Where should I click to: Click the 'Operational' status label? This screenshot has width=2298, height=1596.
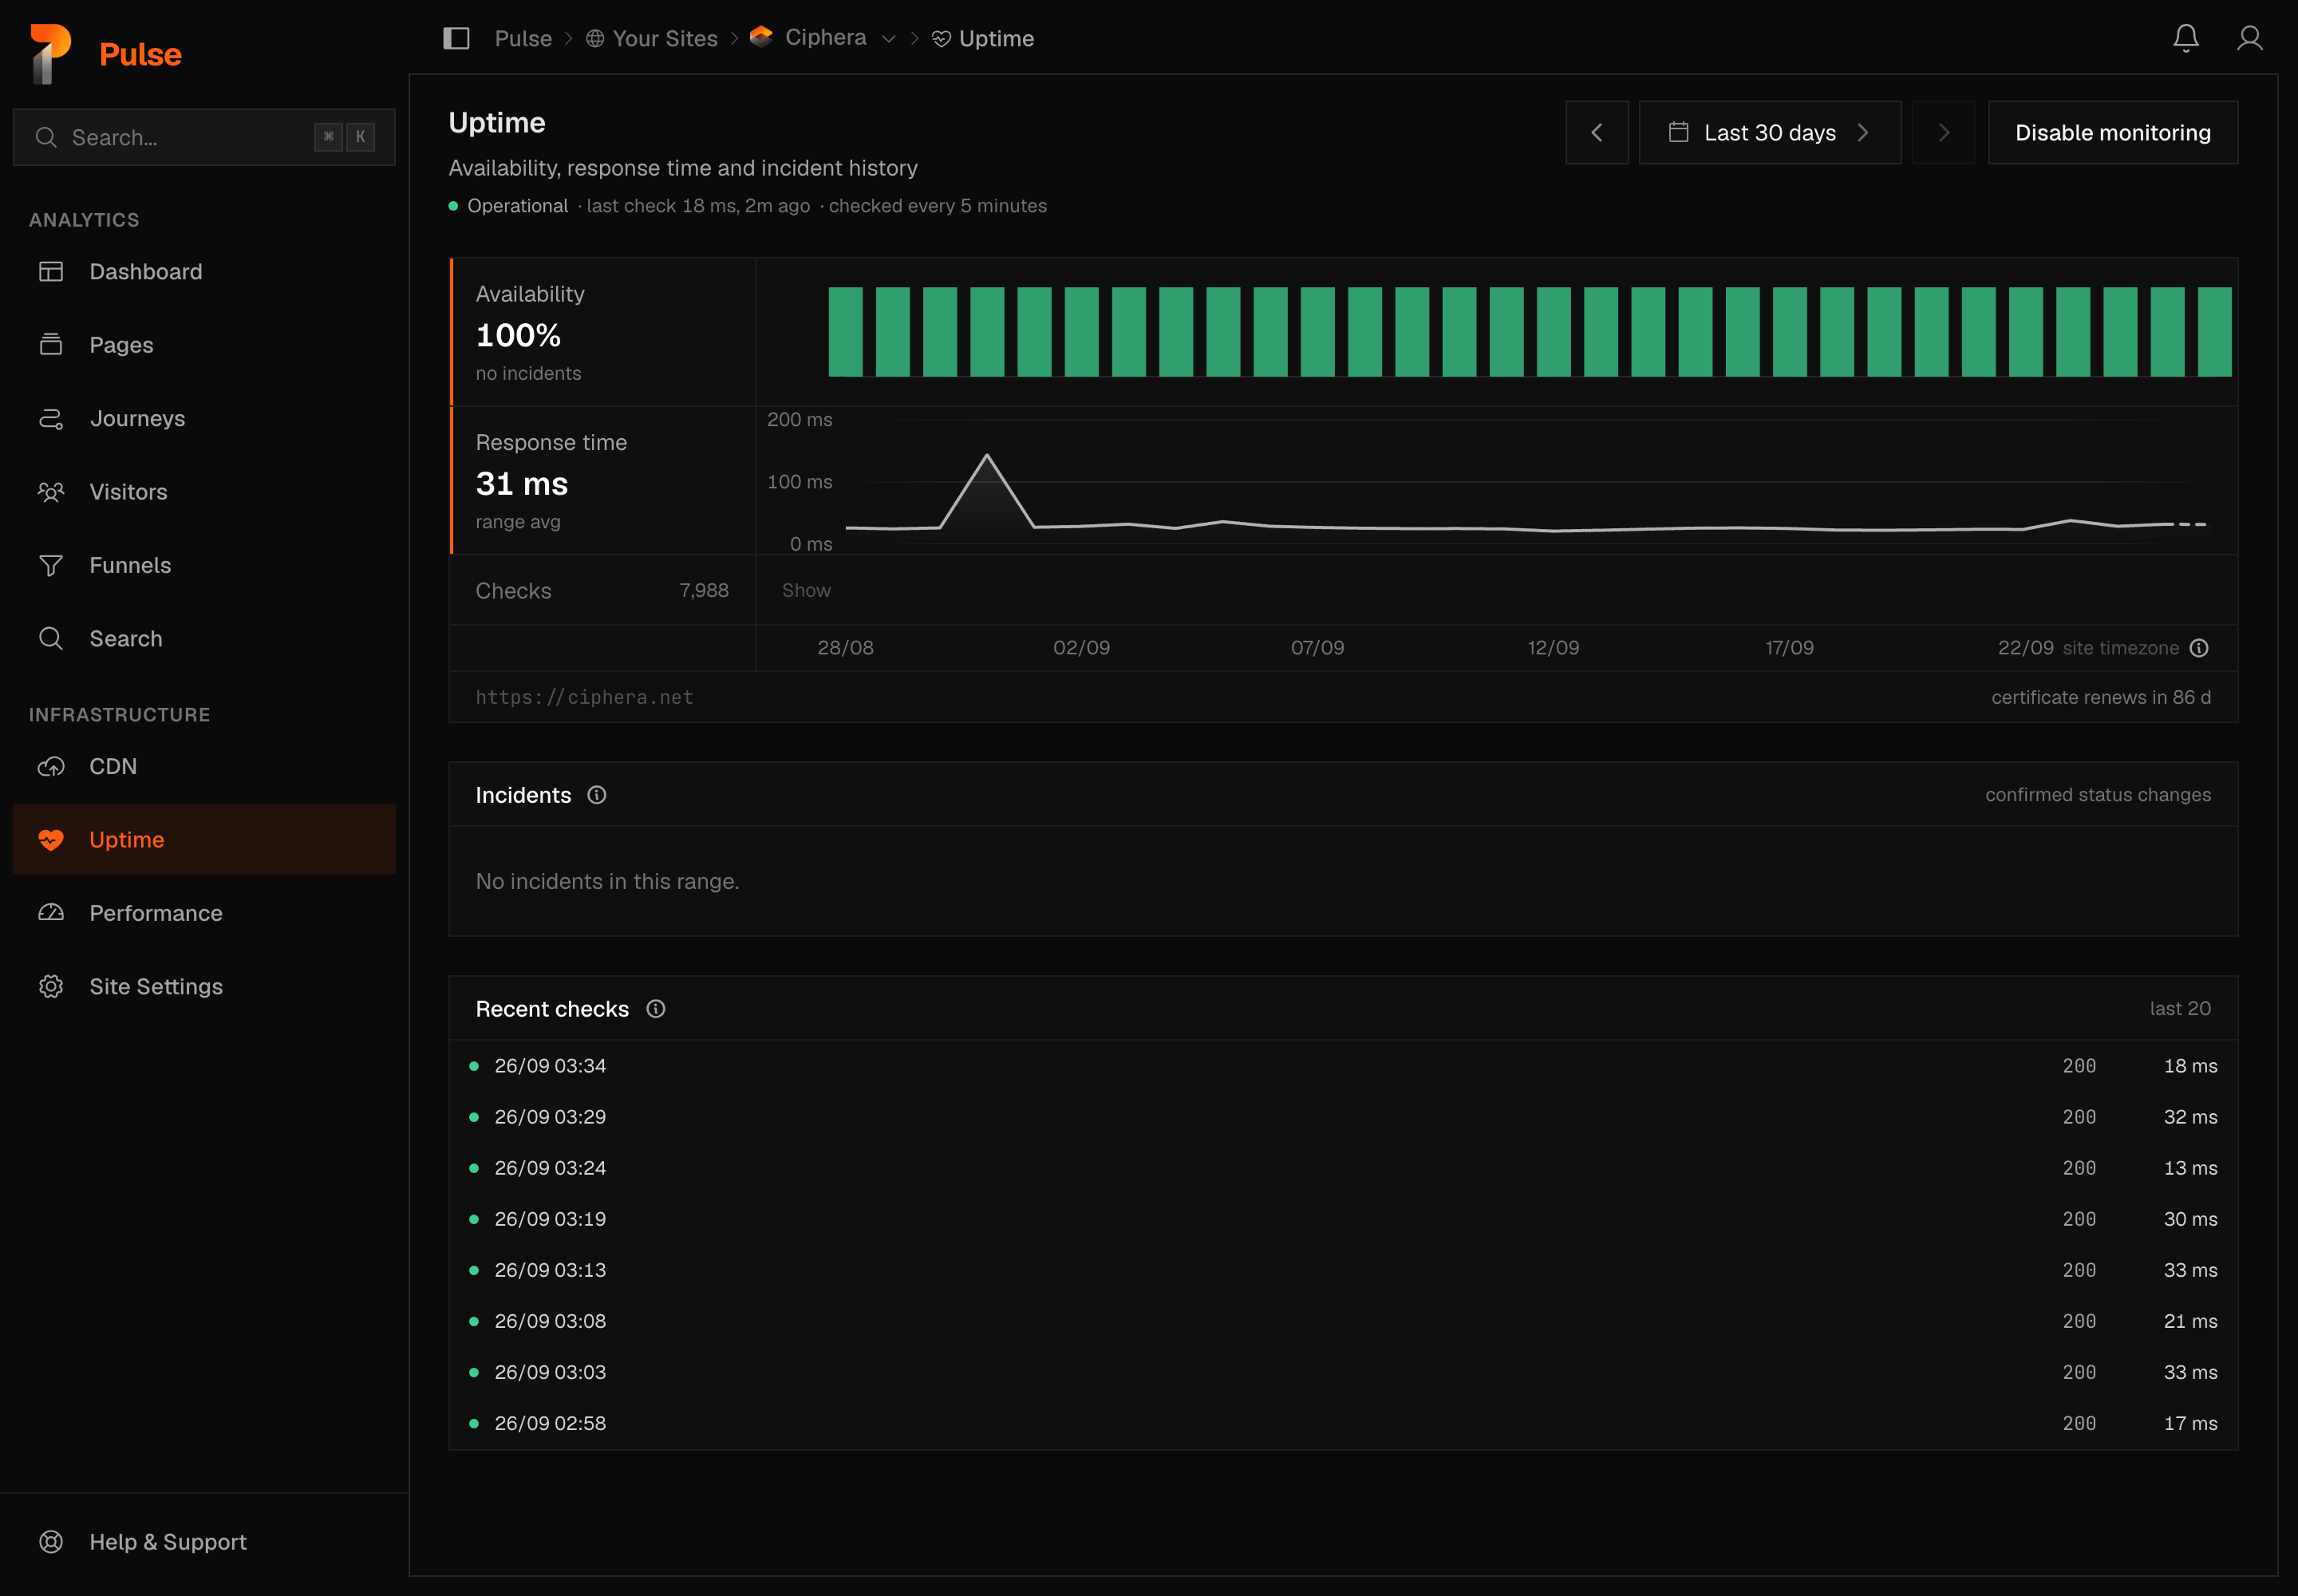[x=517, y=206]
